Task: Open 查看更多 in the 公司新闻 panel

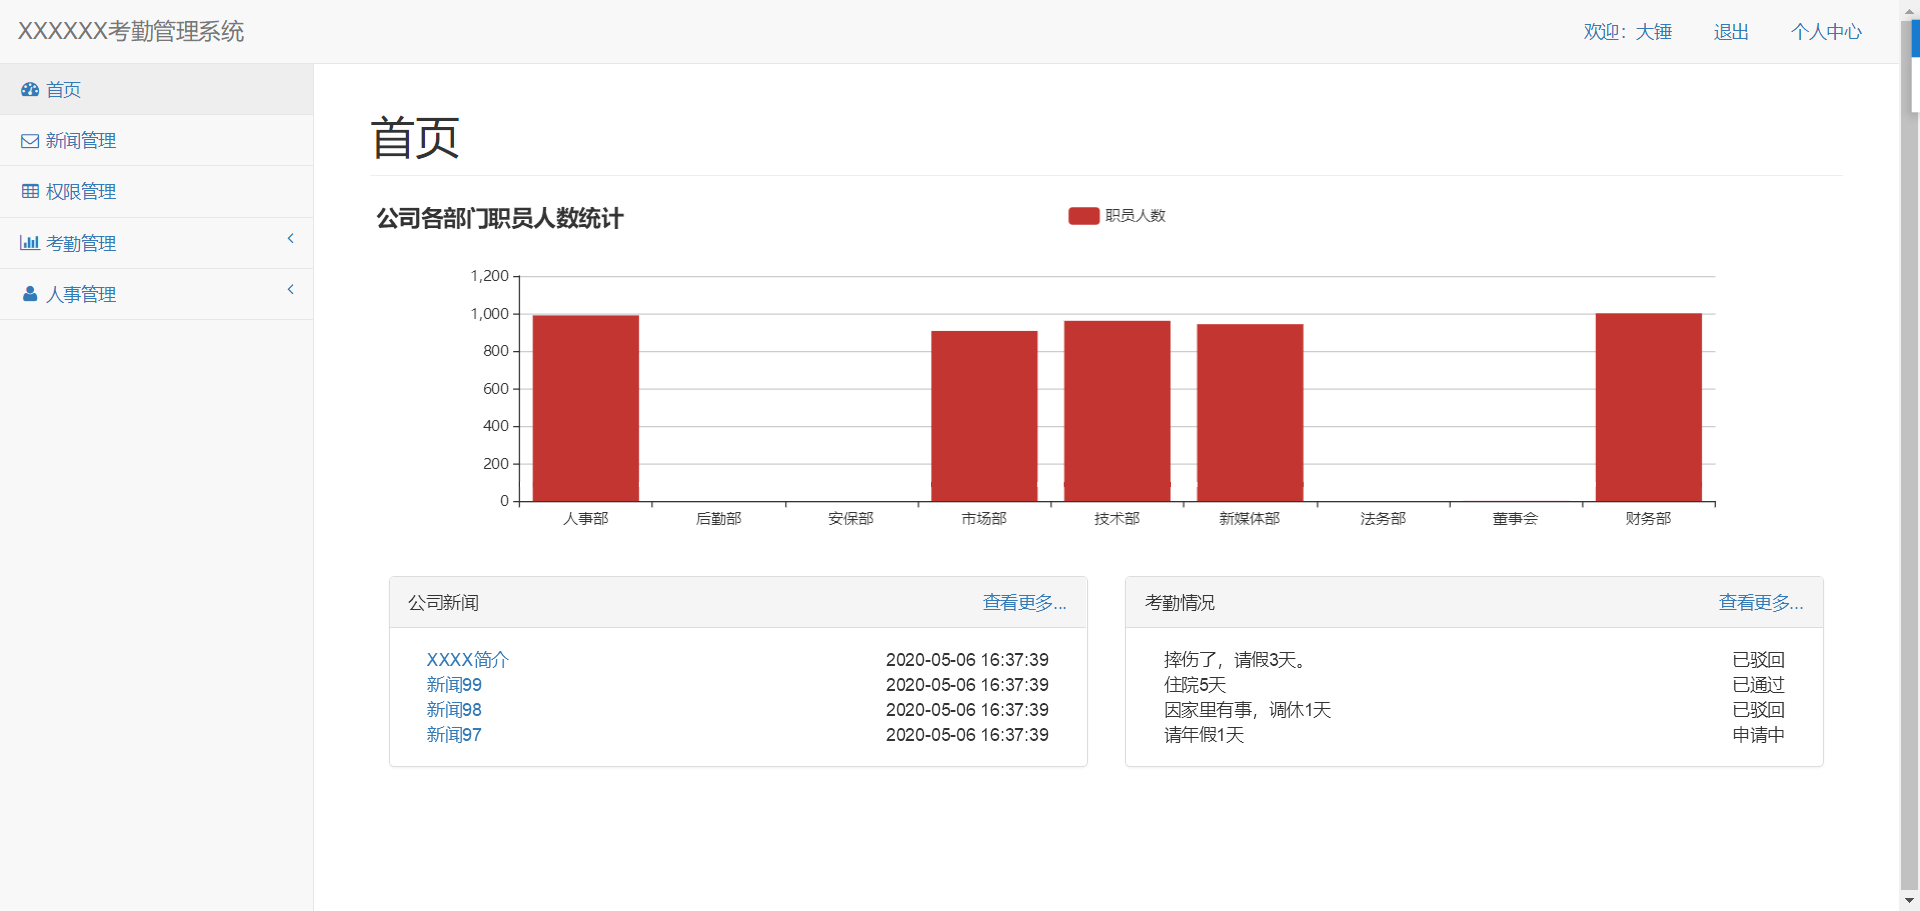Action: pos(1024,602)
